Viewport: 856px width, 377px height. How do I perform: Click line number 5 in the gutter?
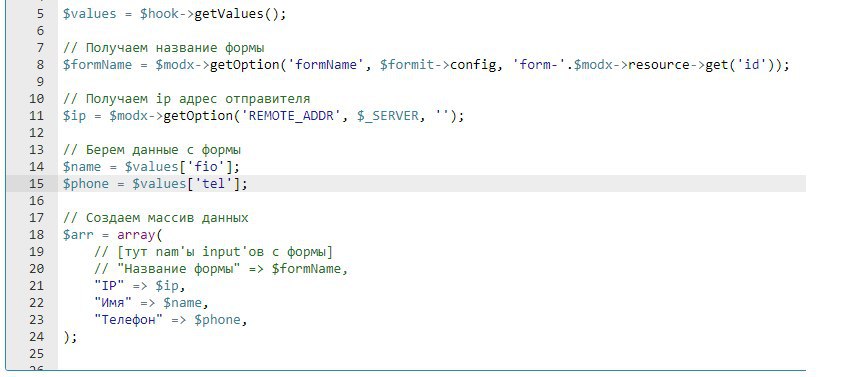(x=40, y=14)
